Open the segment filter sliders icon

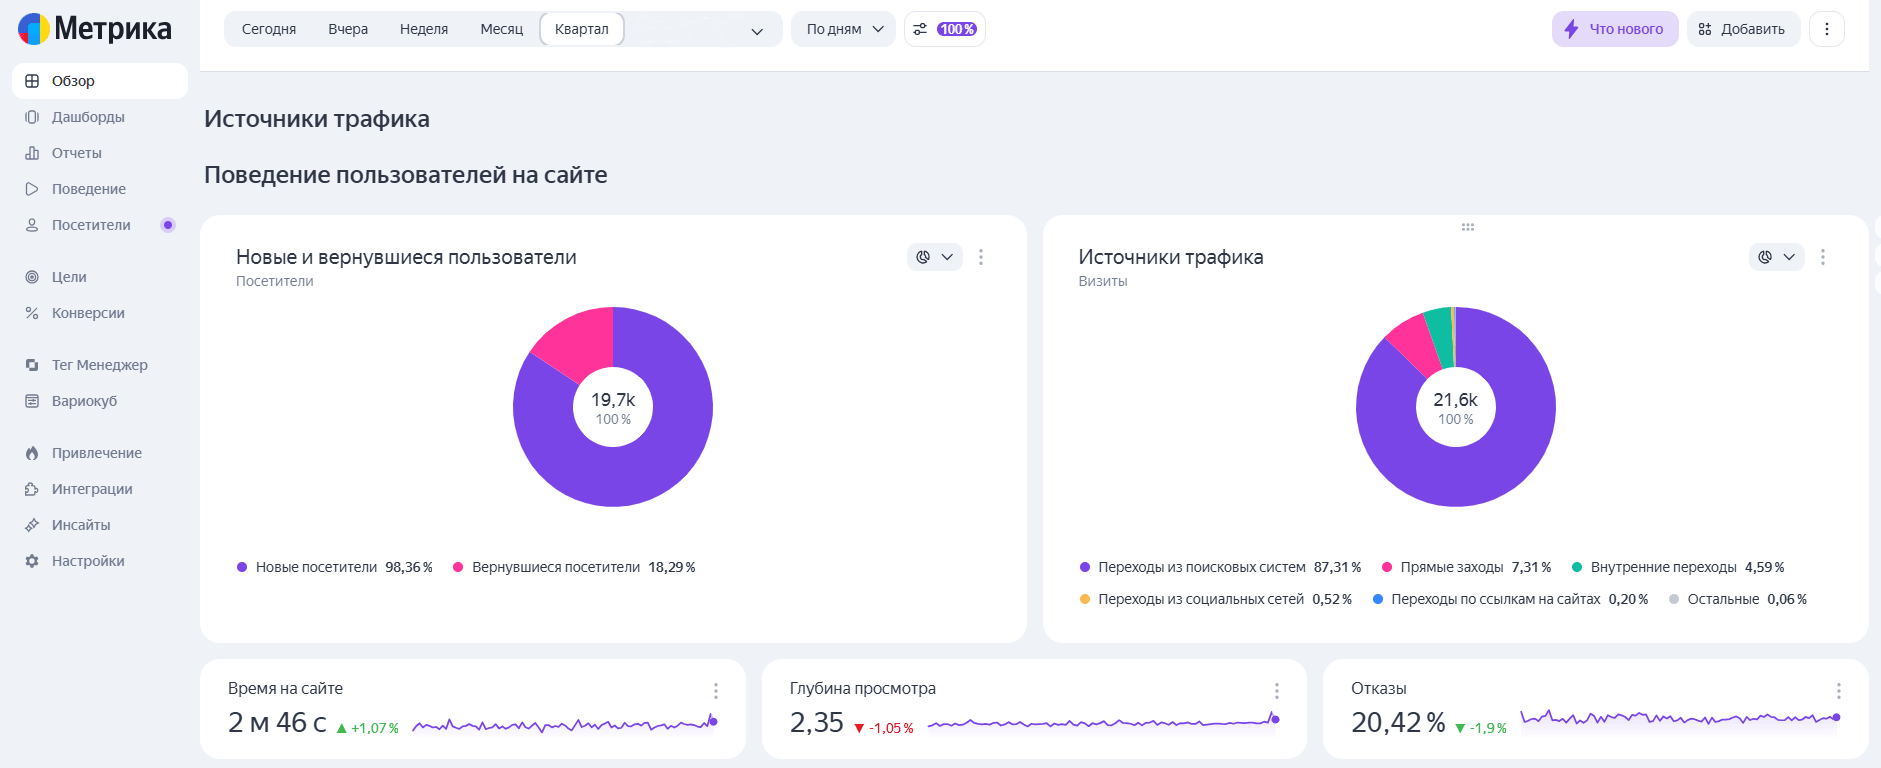(920, 29)
